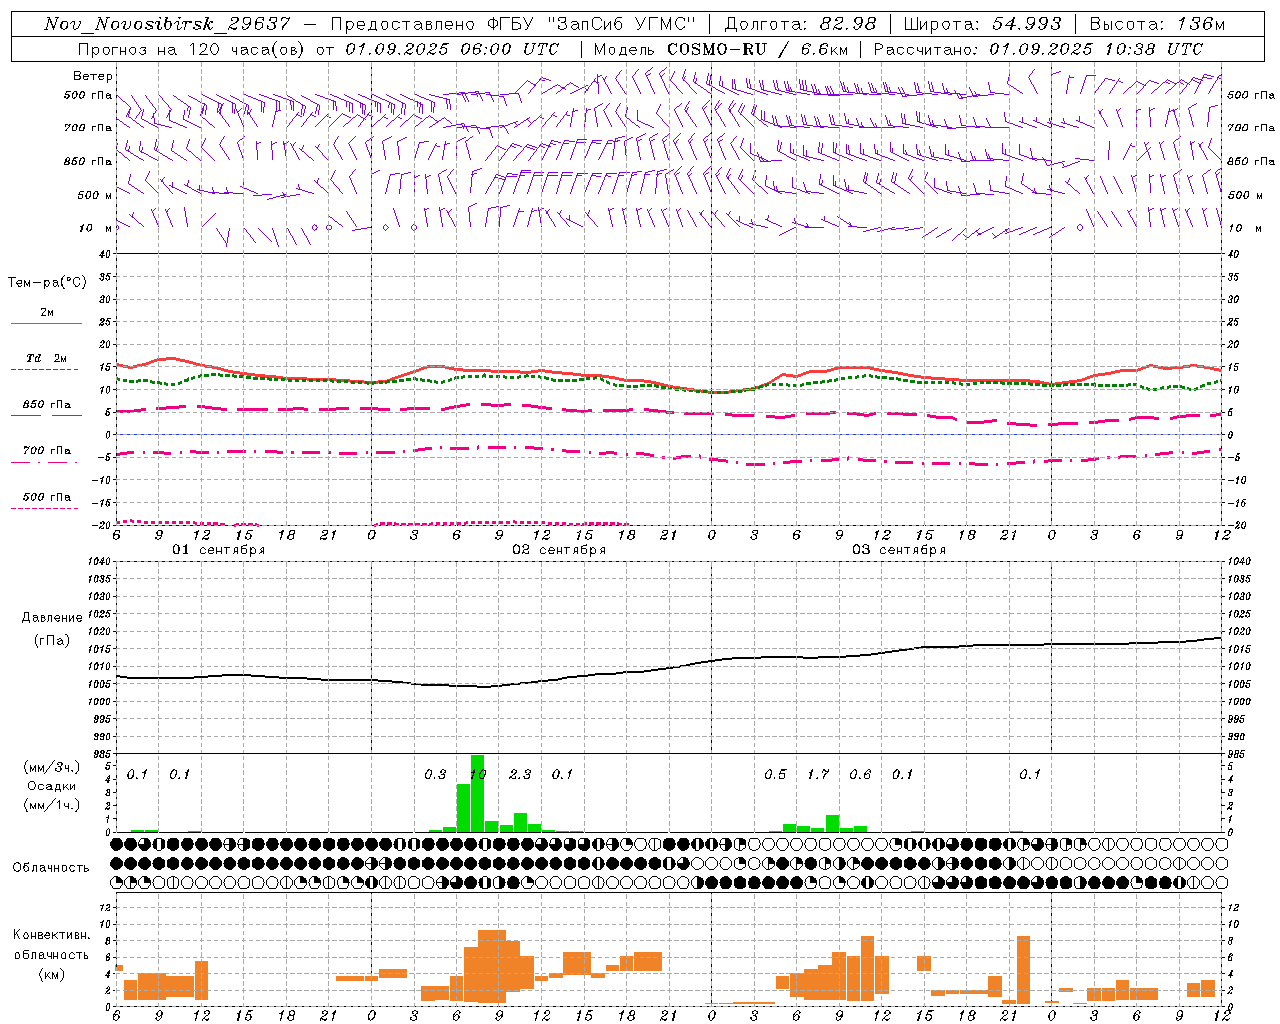This screenshot has width=1280, height=1024.
Task: Click the station title Nov_Novosibirsk_29637
Action: [167, 24]
